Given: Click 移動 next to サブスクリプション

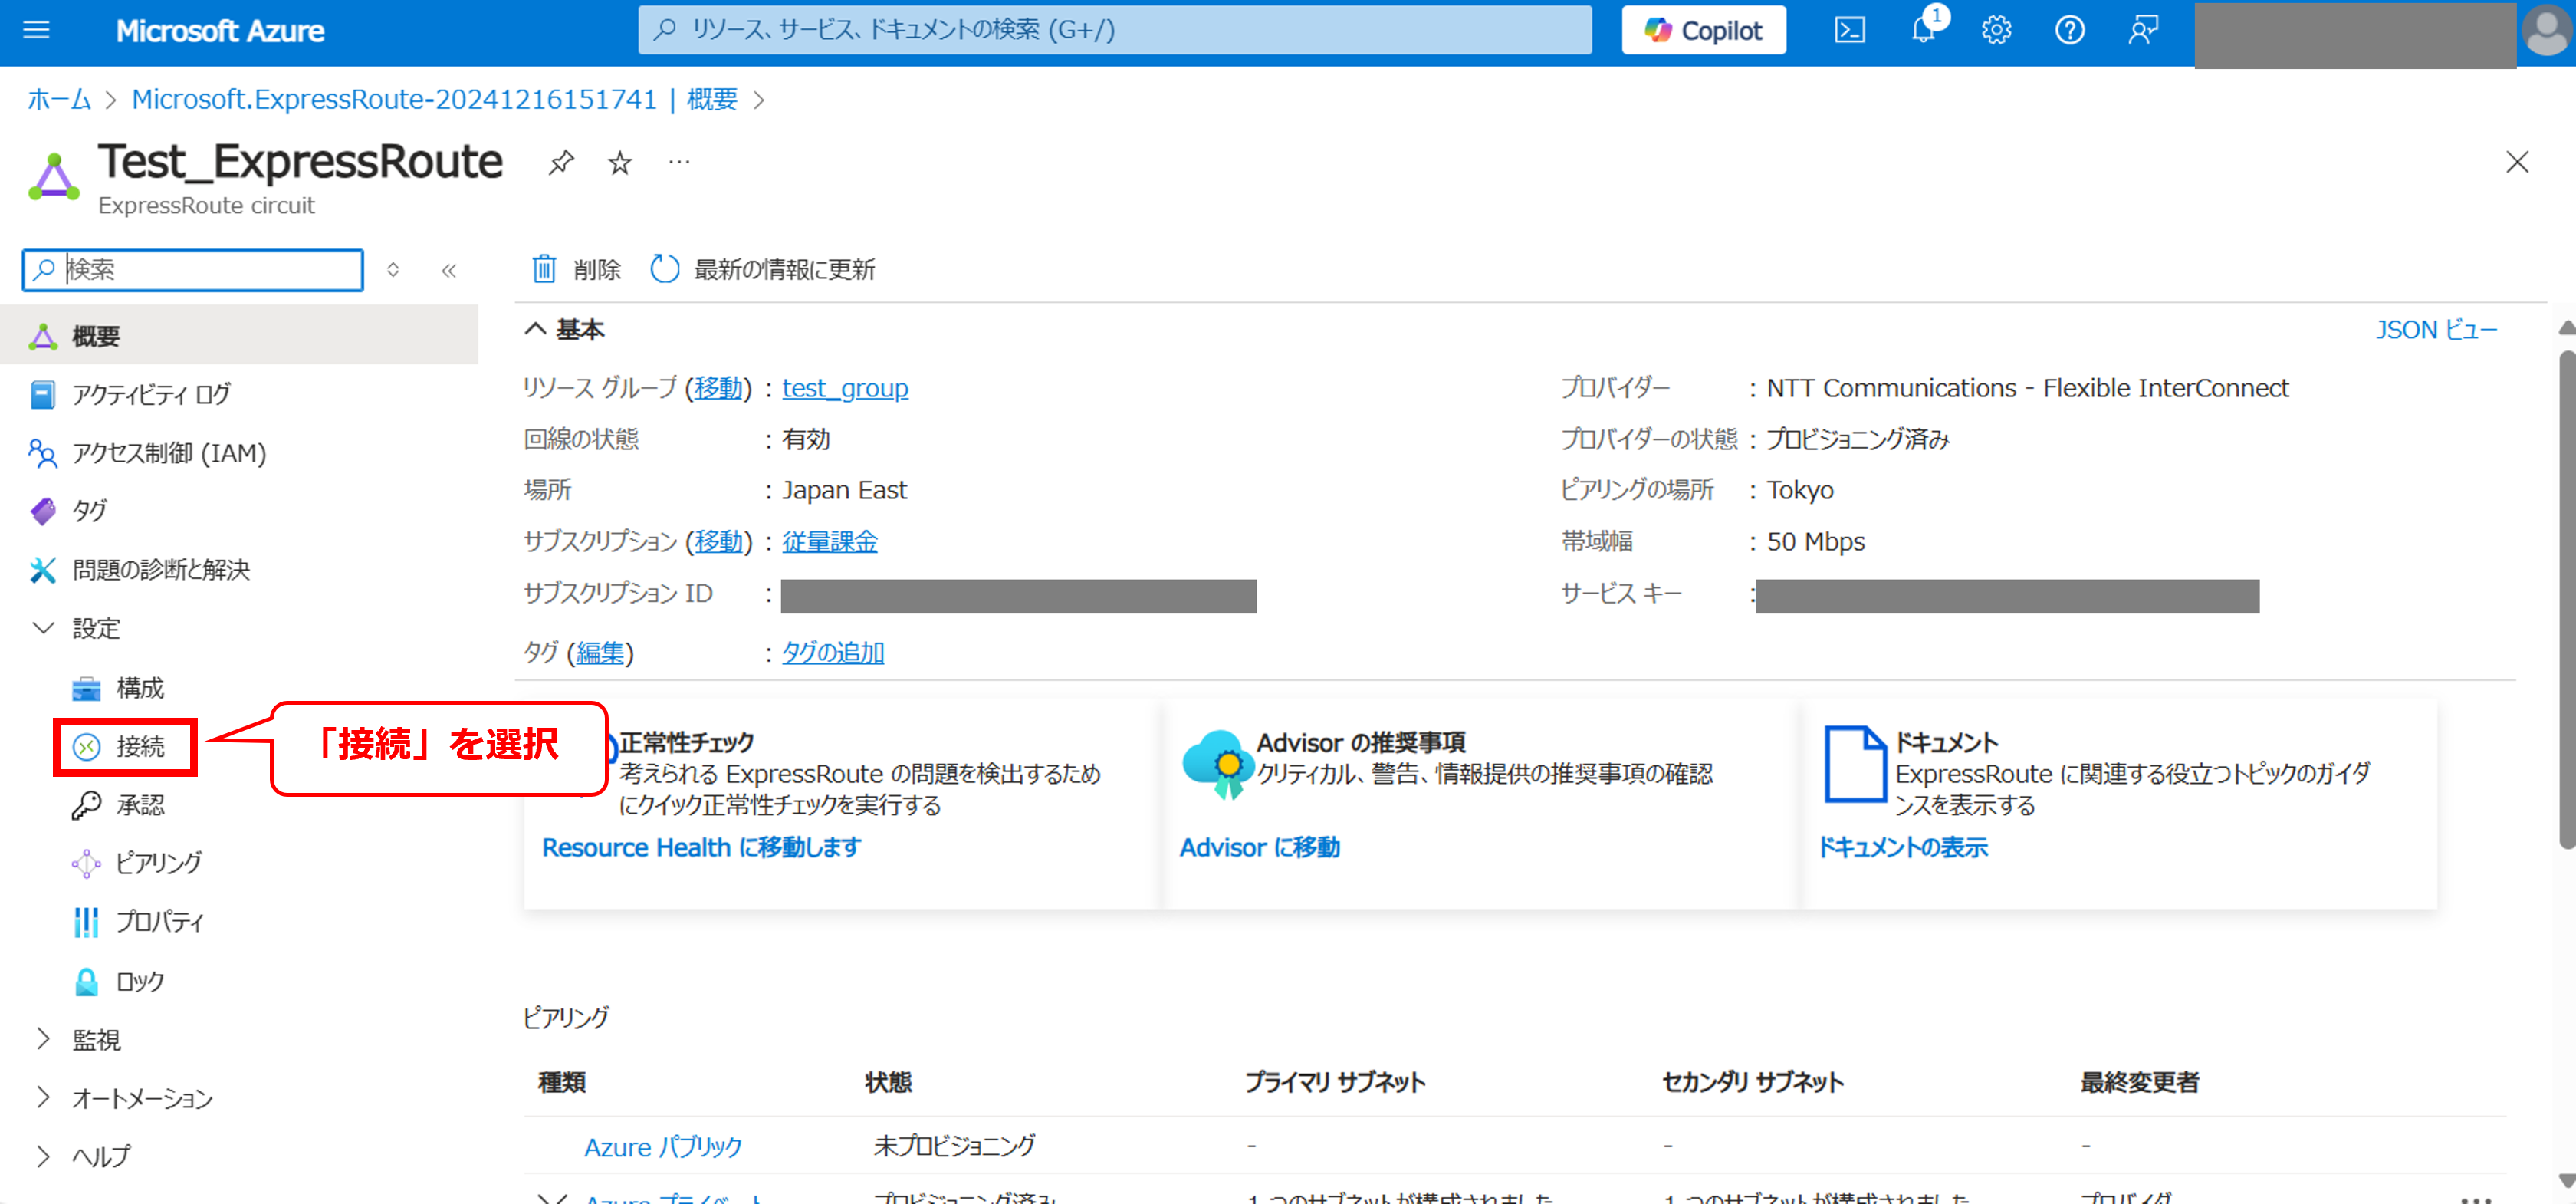Looking at the screenshot, I should pyautogui.click(x=718, y=541).
